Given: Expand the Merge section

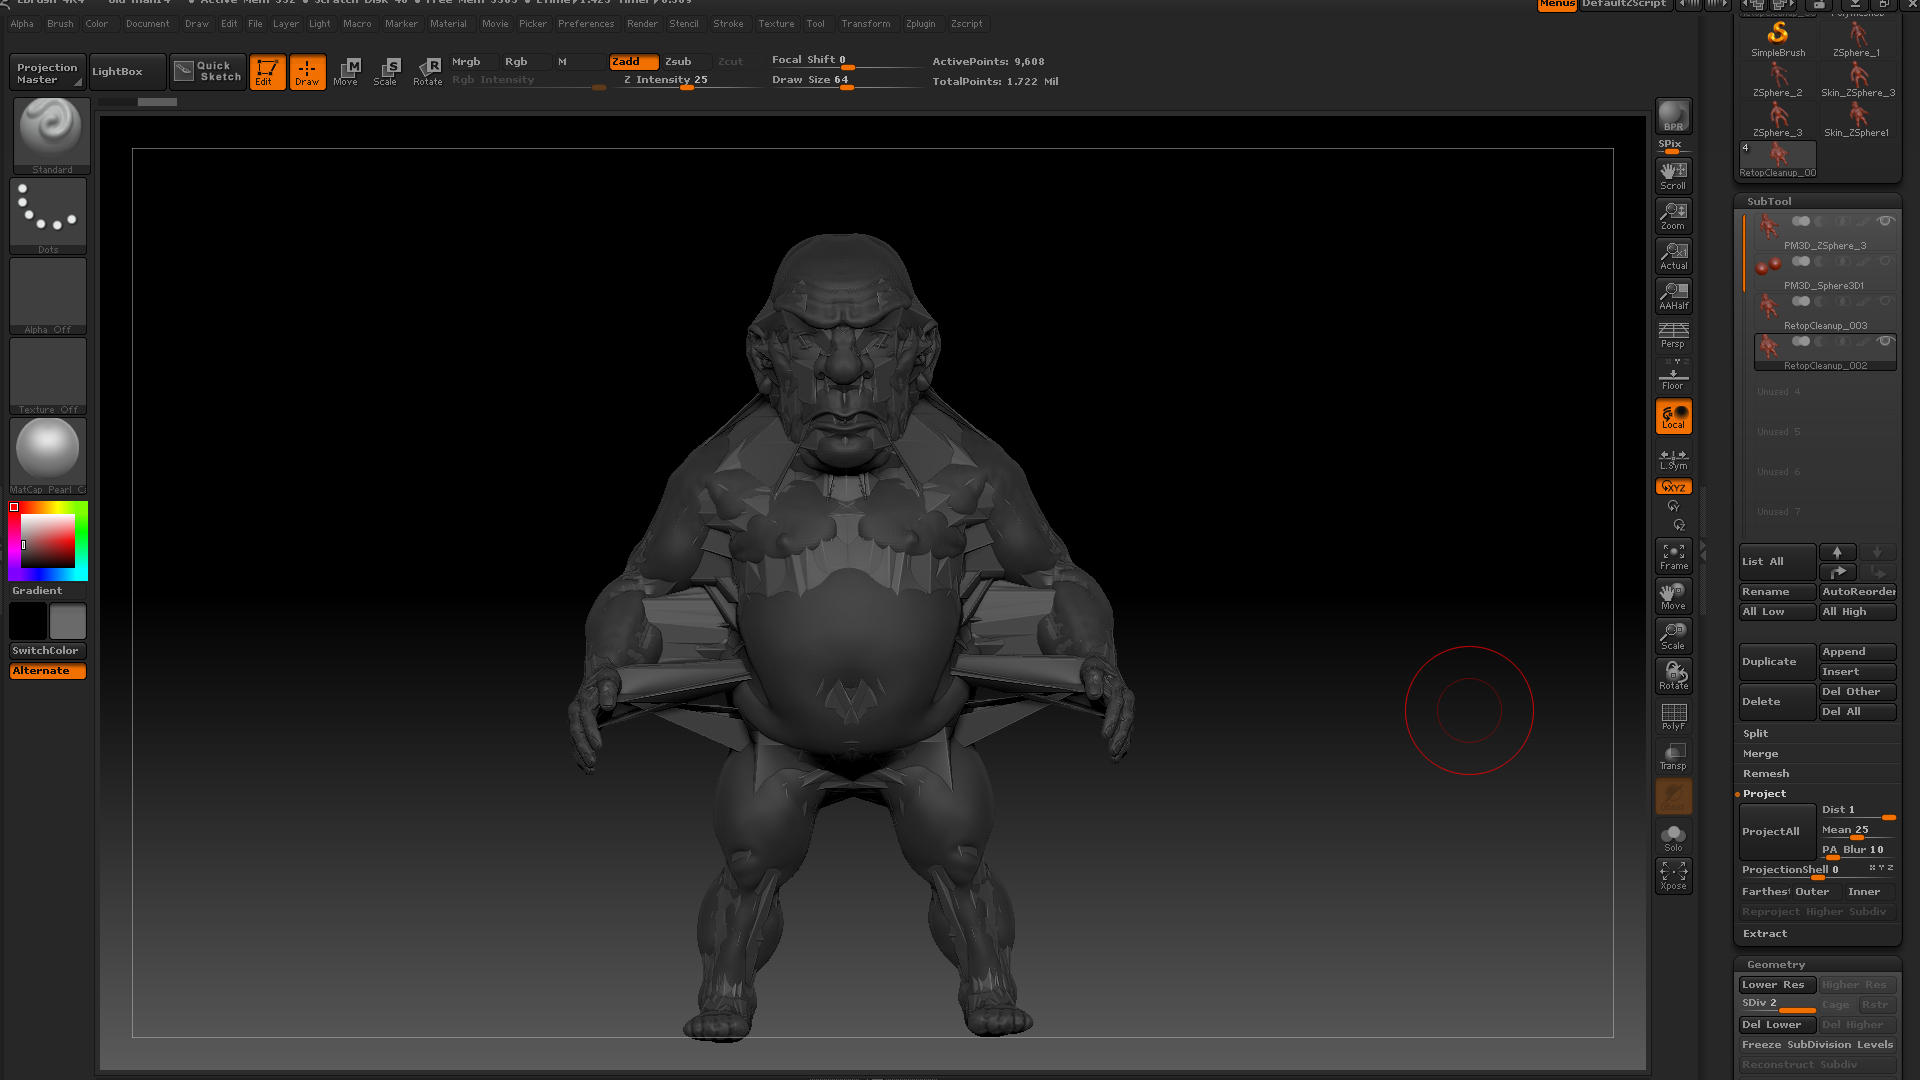Looking at the screenshot, I should coord(1760,754).
